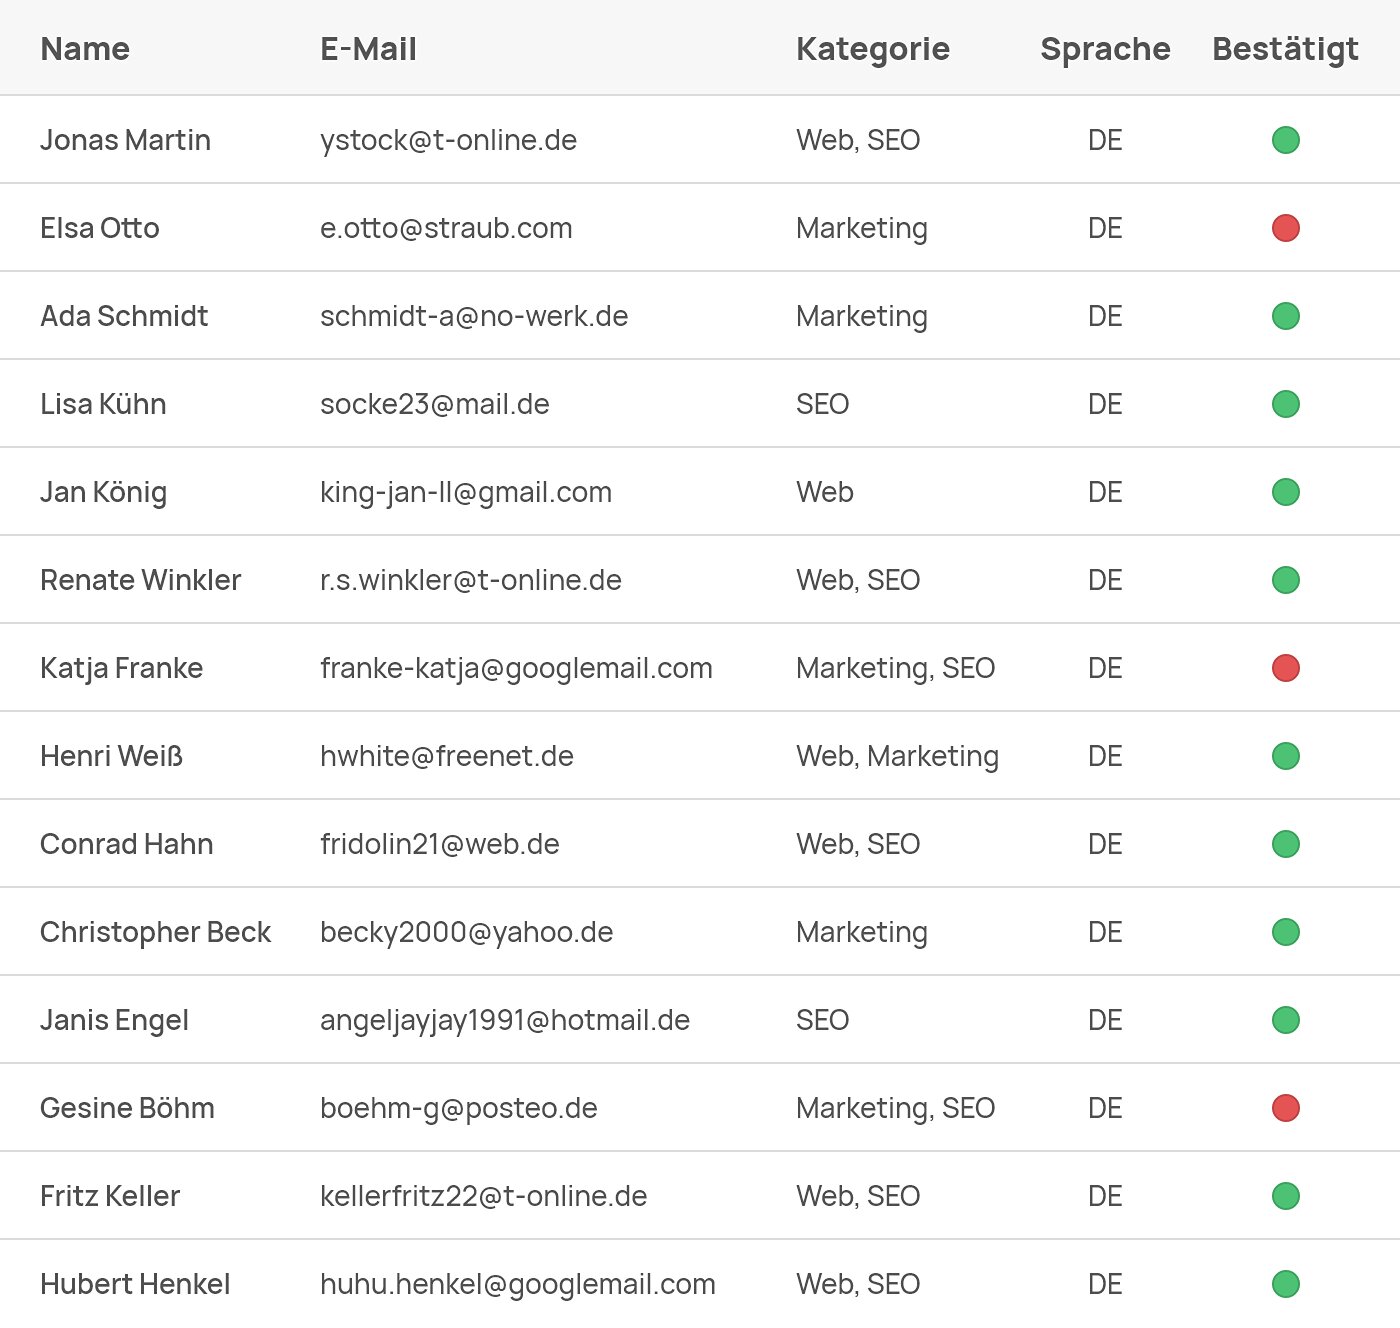The width and height of the screenshot is (1400, 1328).
Task: Click green dot in Janis Engel row
Action: 1285,1020
